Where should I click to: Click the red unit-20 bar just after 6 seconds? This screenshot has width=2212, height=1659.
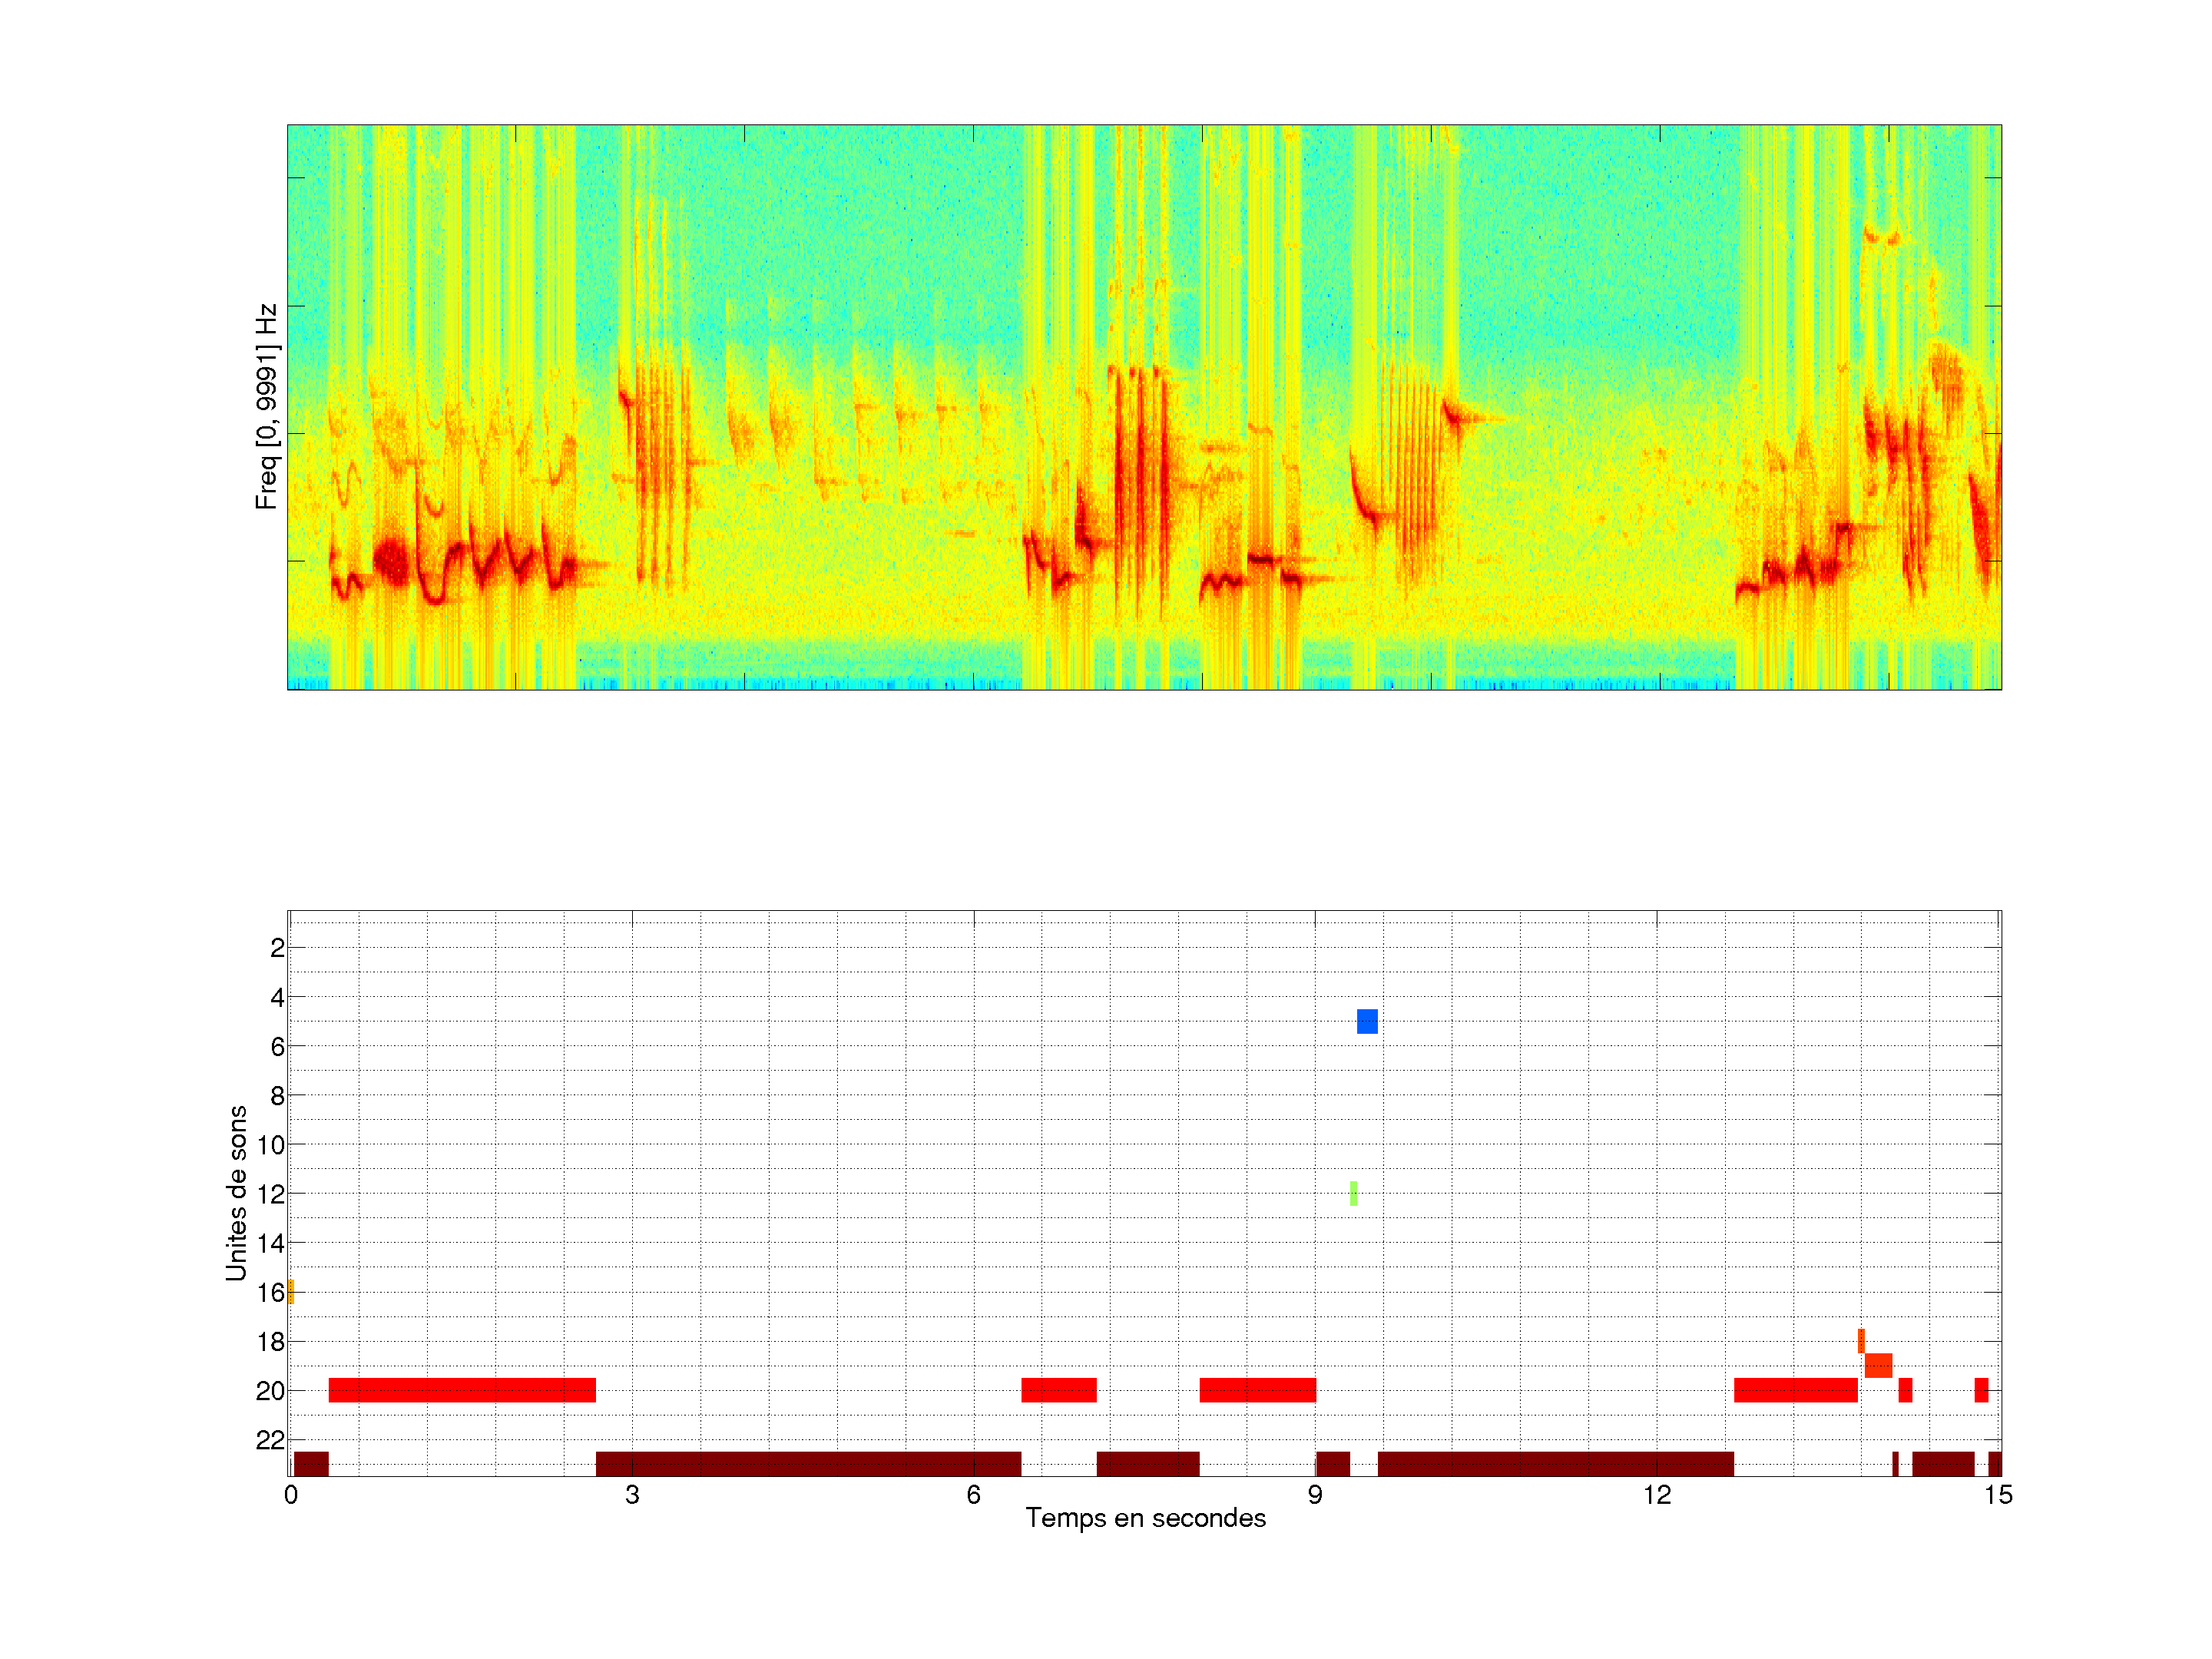(1058, 1390)
